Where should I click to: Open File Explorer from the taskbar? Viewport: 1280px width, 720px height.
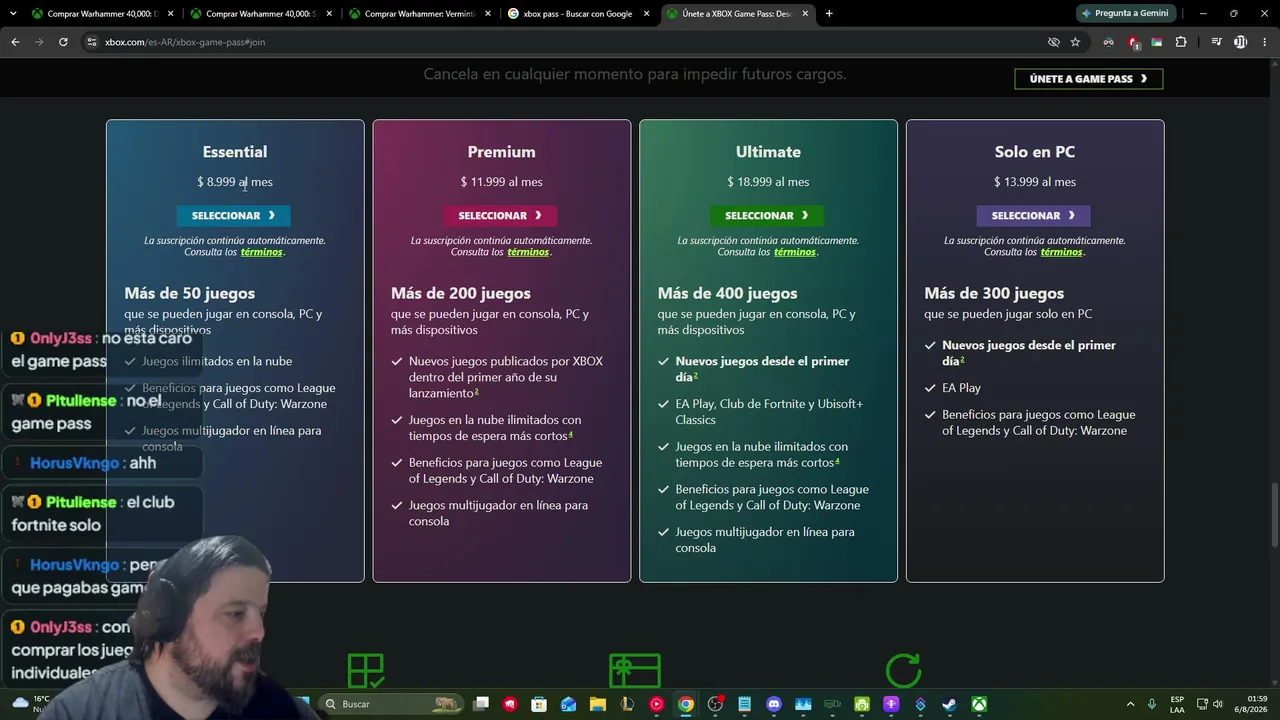[598, 704]
